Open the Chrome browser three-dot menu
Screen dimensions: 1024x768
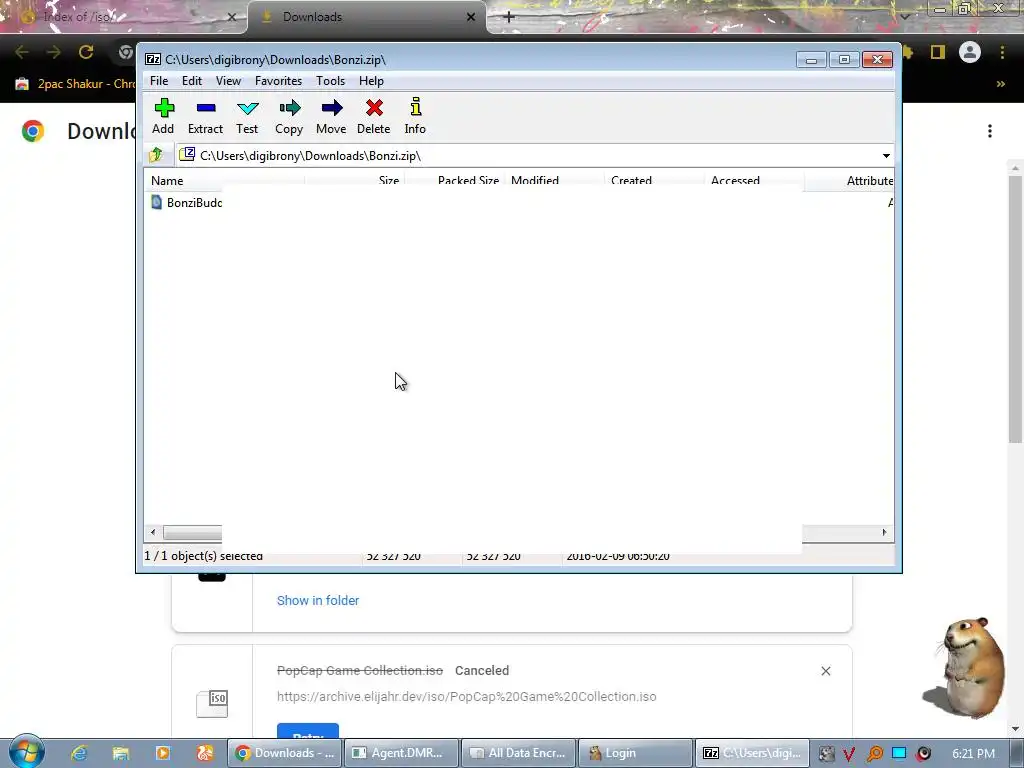coord(1002,52)
